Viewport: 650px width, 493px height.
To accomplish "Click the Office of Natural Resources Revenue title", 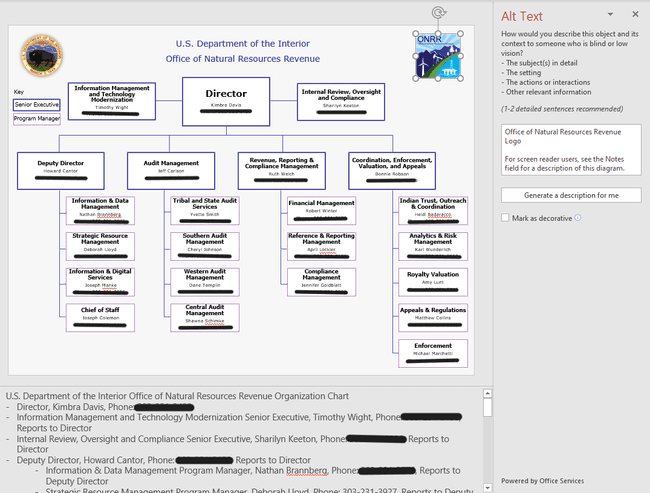I will click(x=243, y=60).
